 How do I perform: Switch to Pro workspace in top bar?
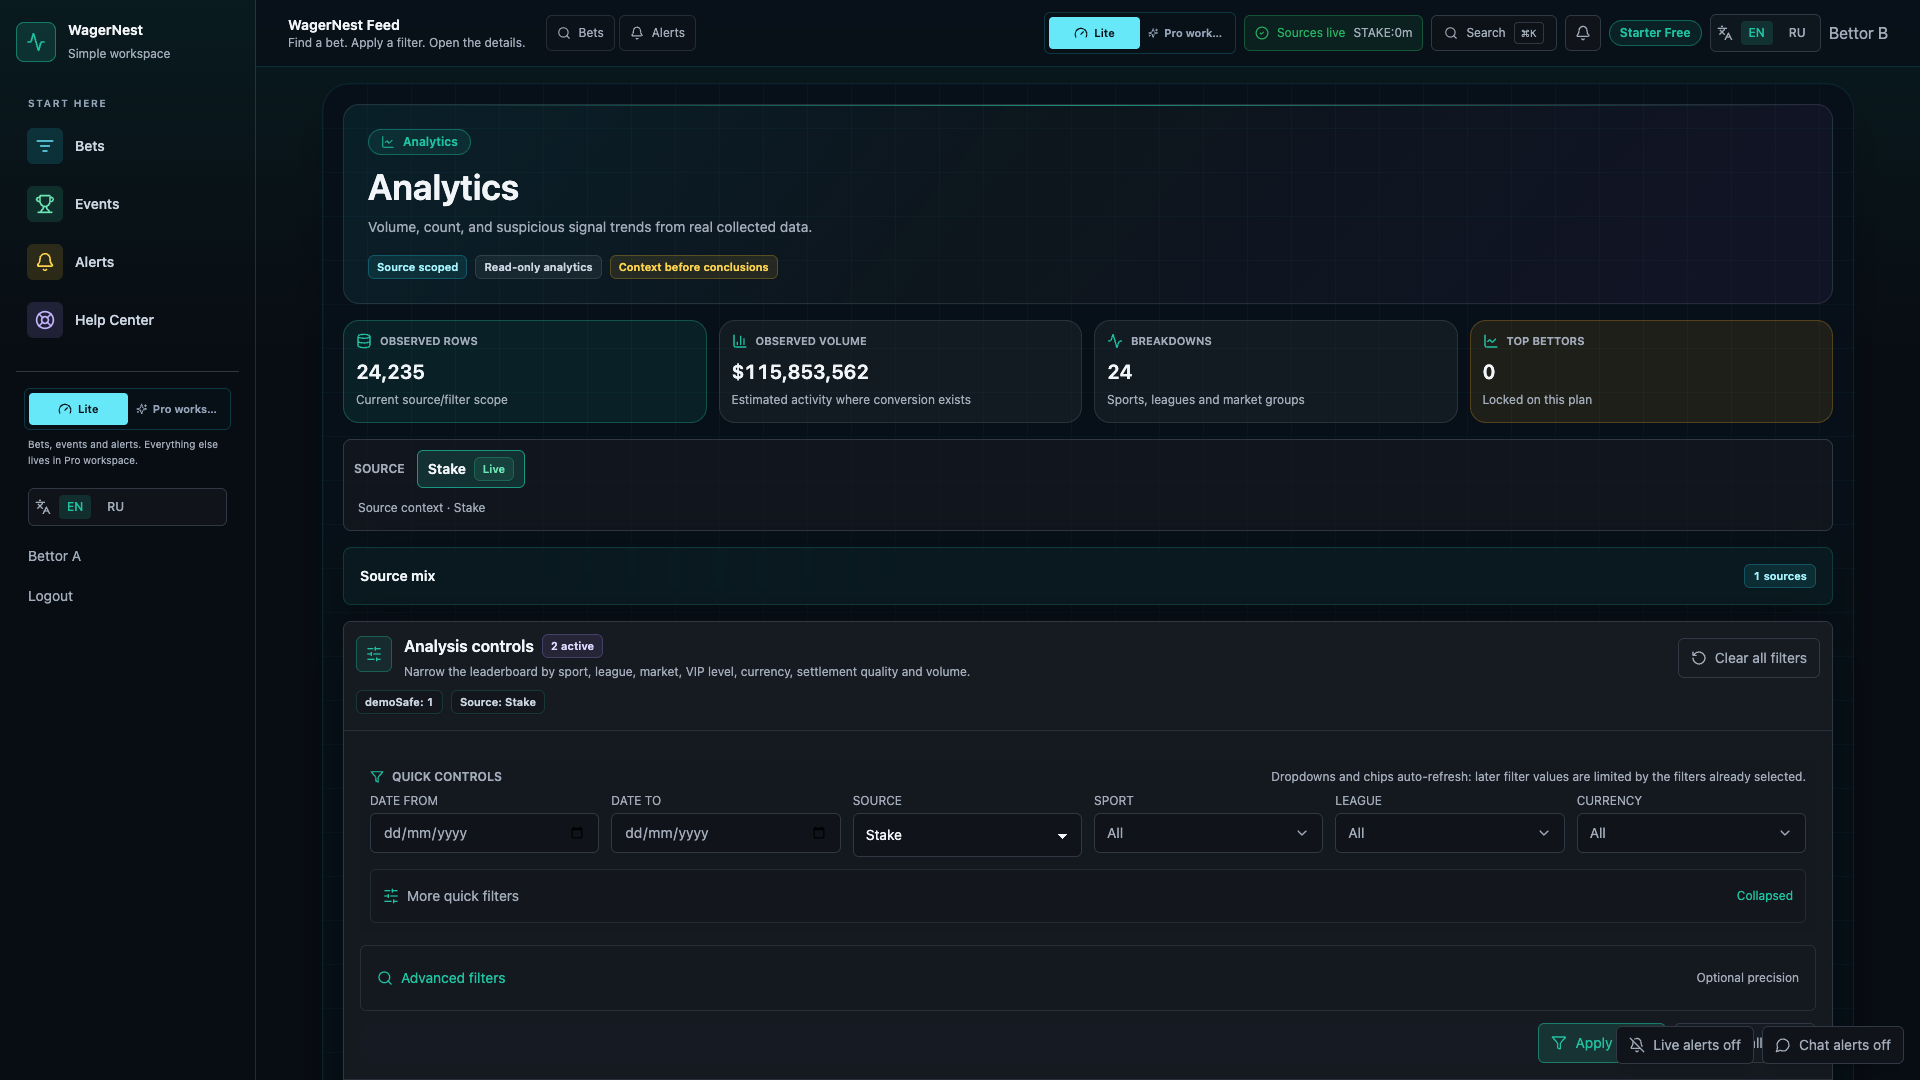(1185, 33)
